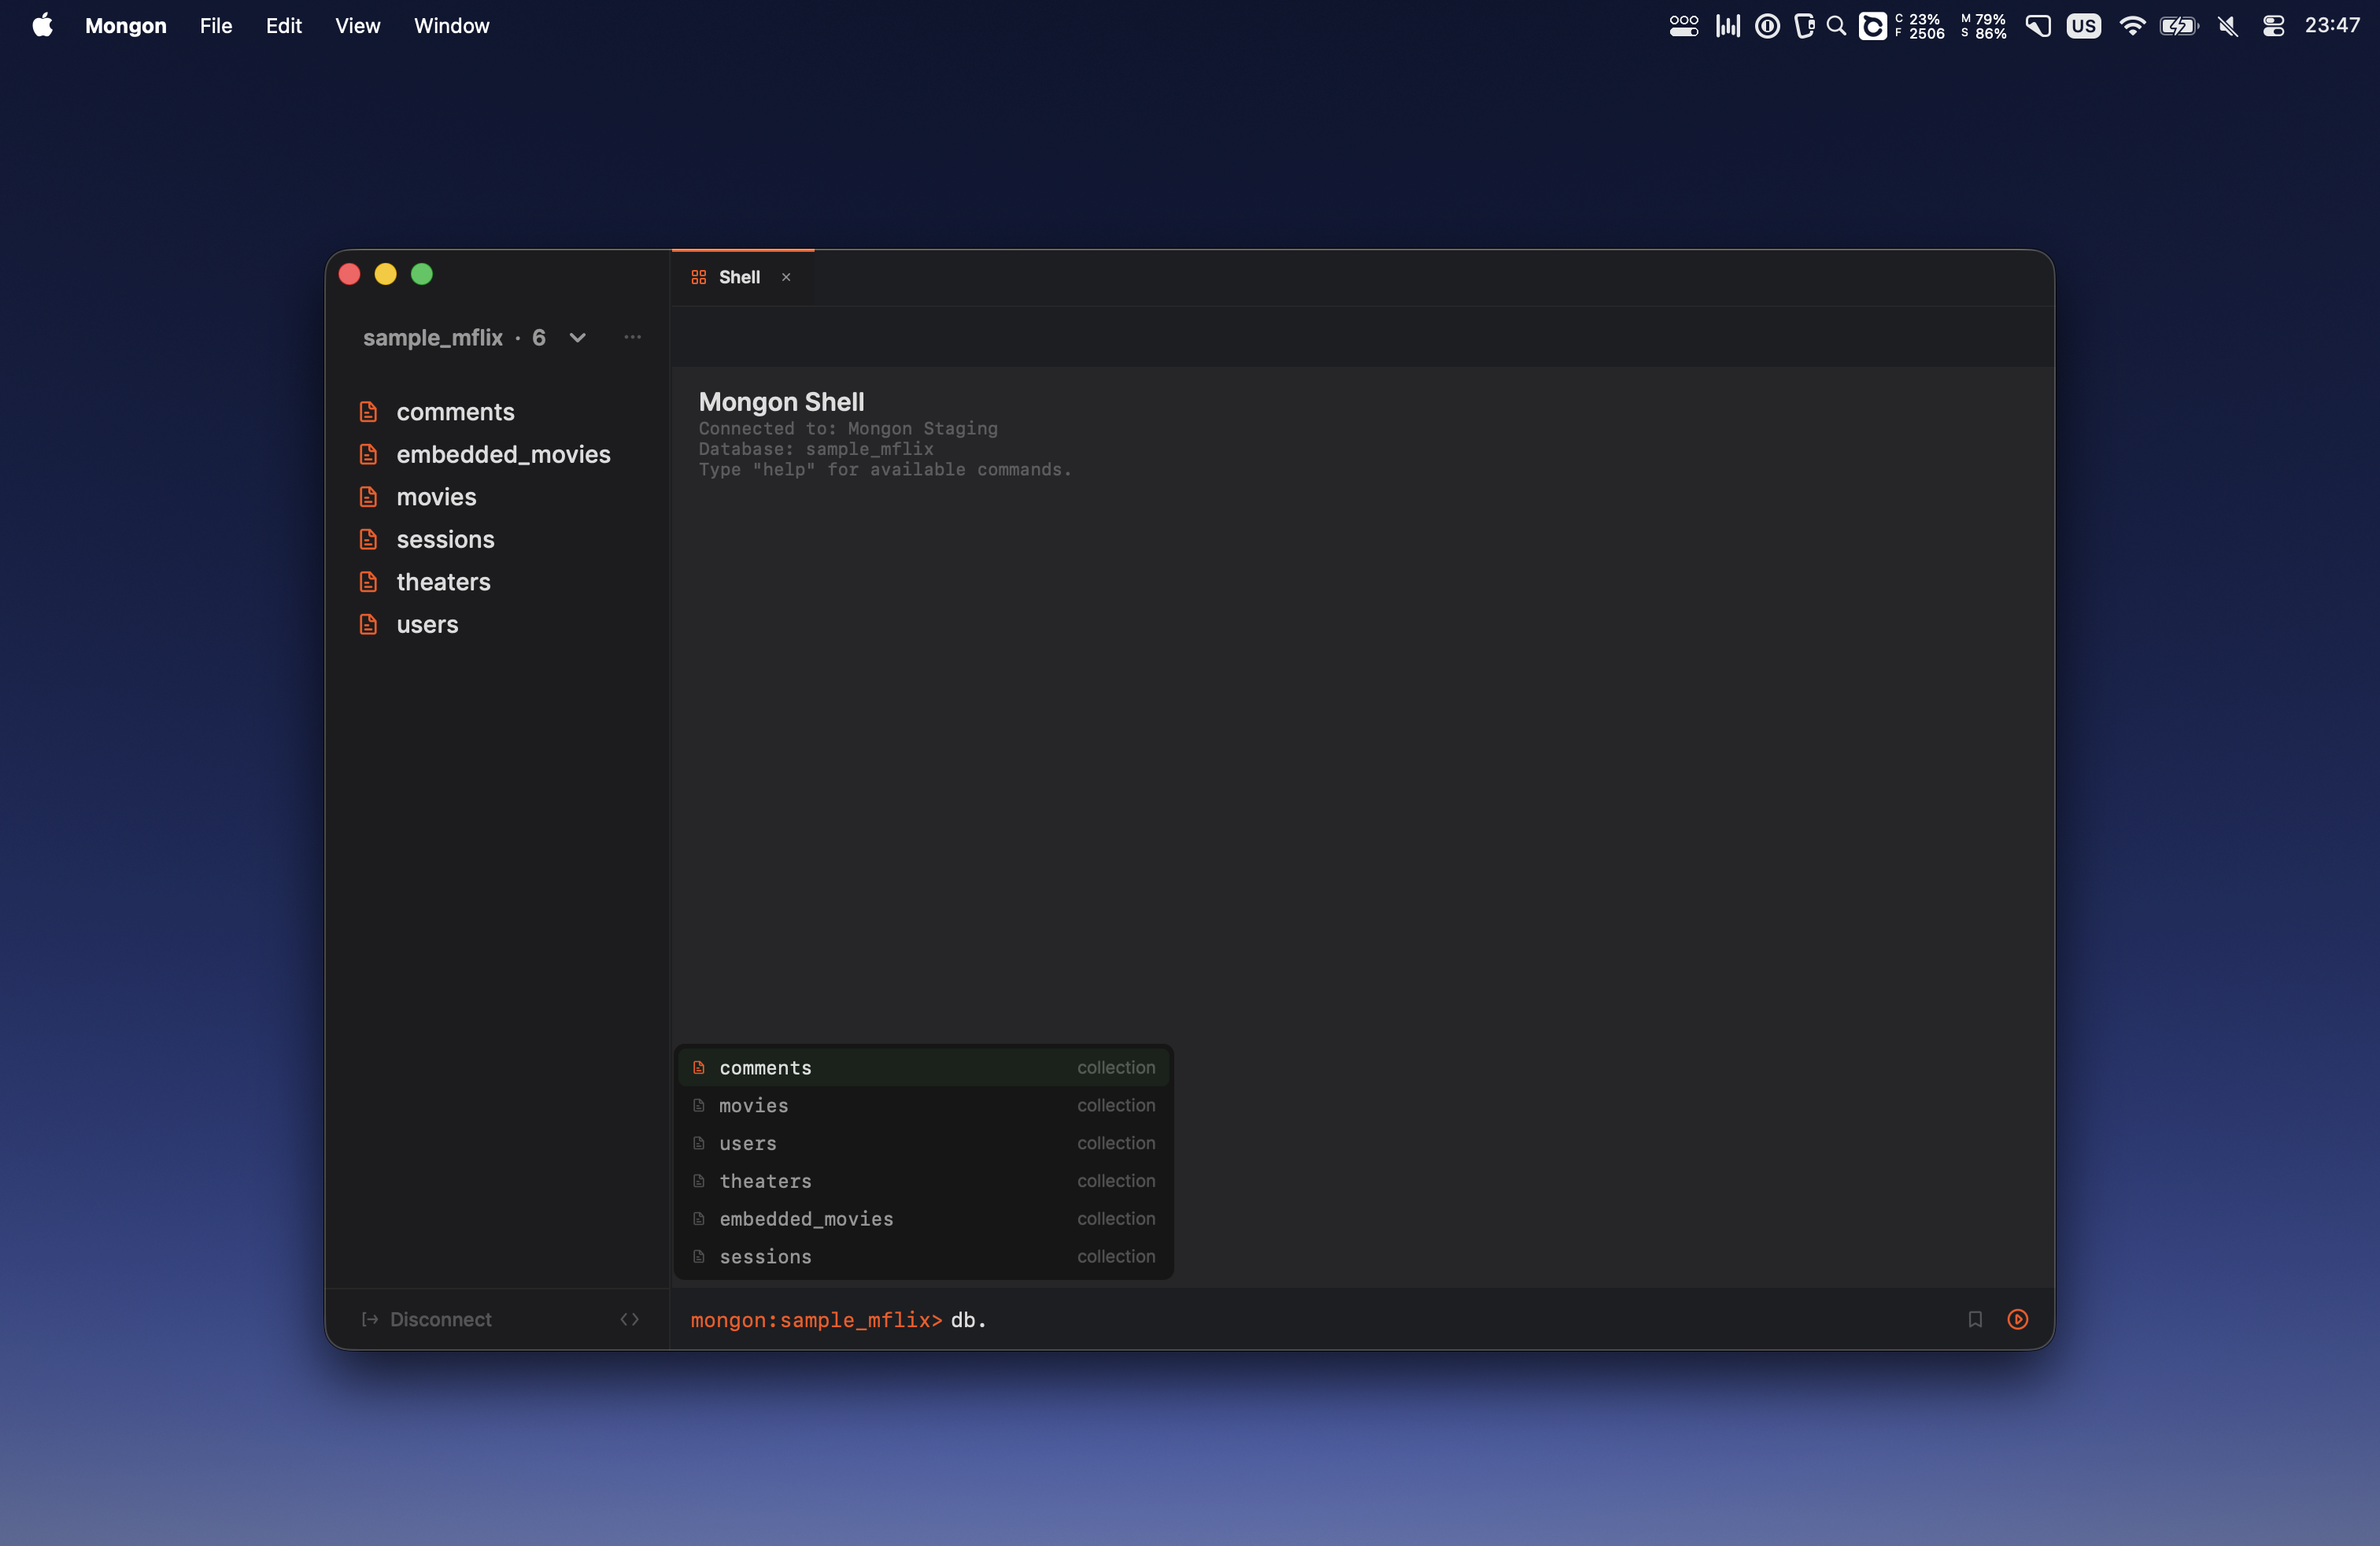This screenshot has height=1546, width=2380.
Task: Click the Shell tab grid icon
Action: pos(698,277)
